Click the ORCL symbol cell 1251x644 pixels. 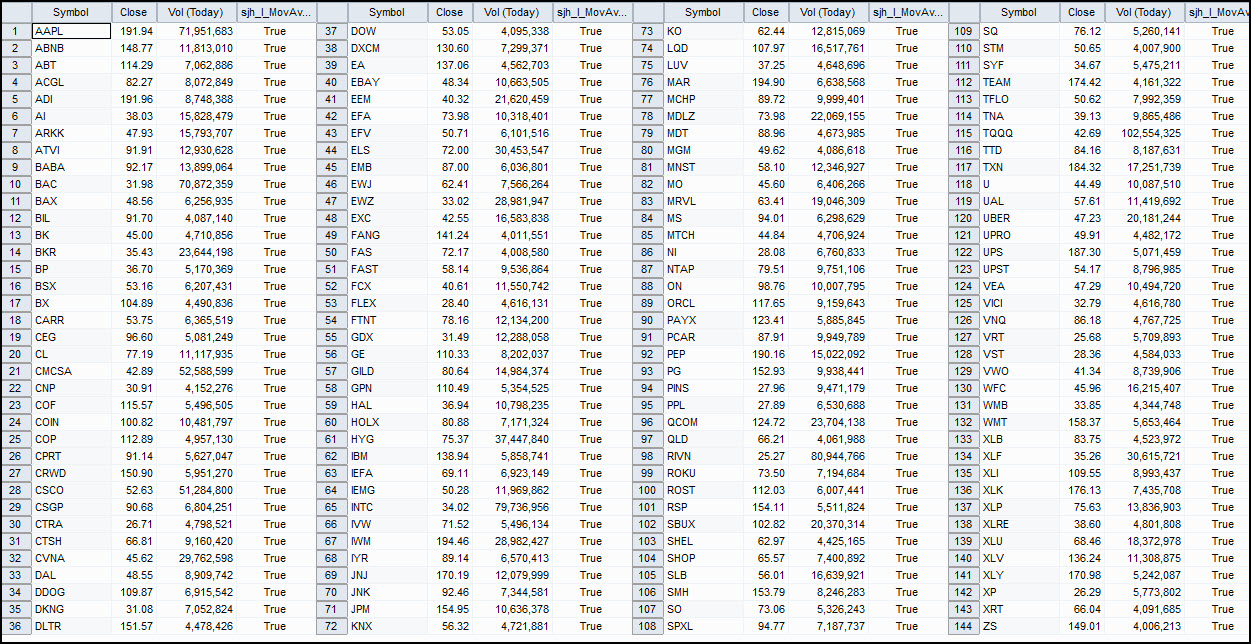(x=703, y=303)
